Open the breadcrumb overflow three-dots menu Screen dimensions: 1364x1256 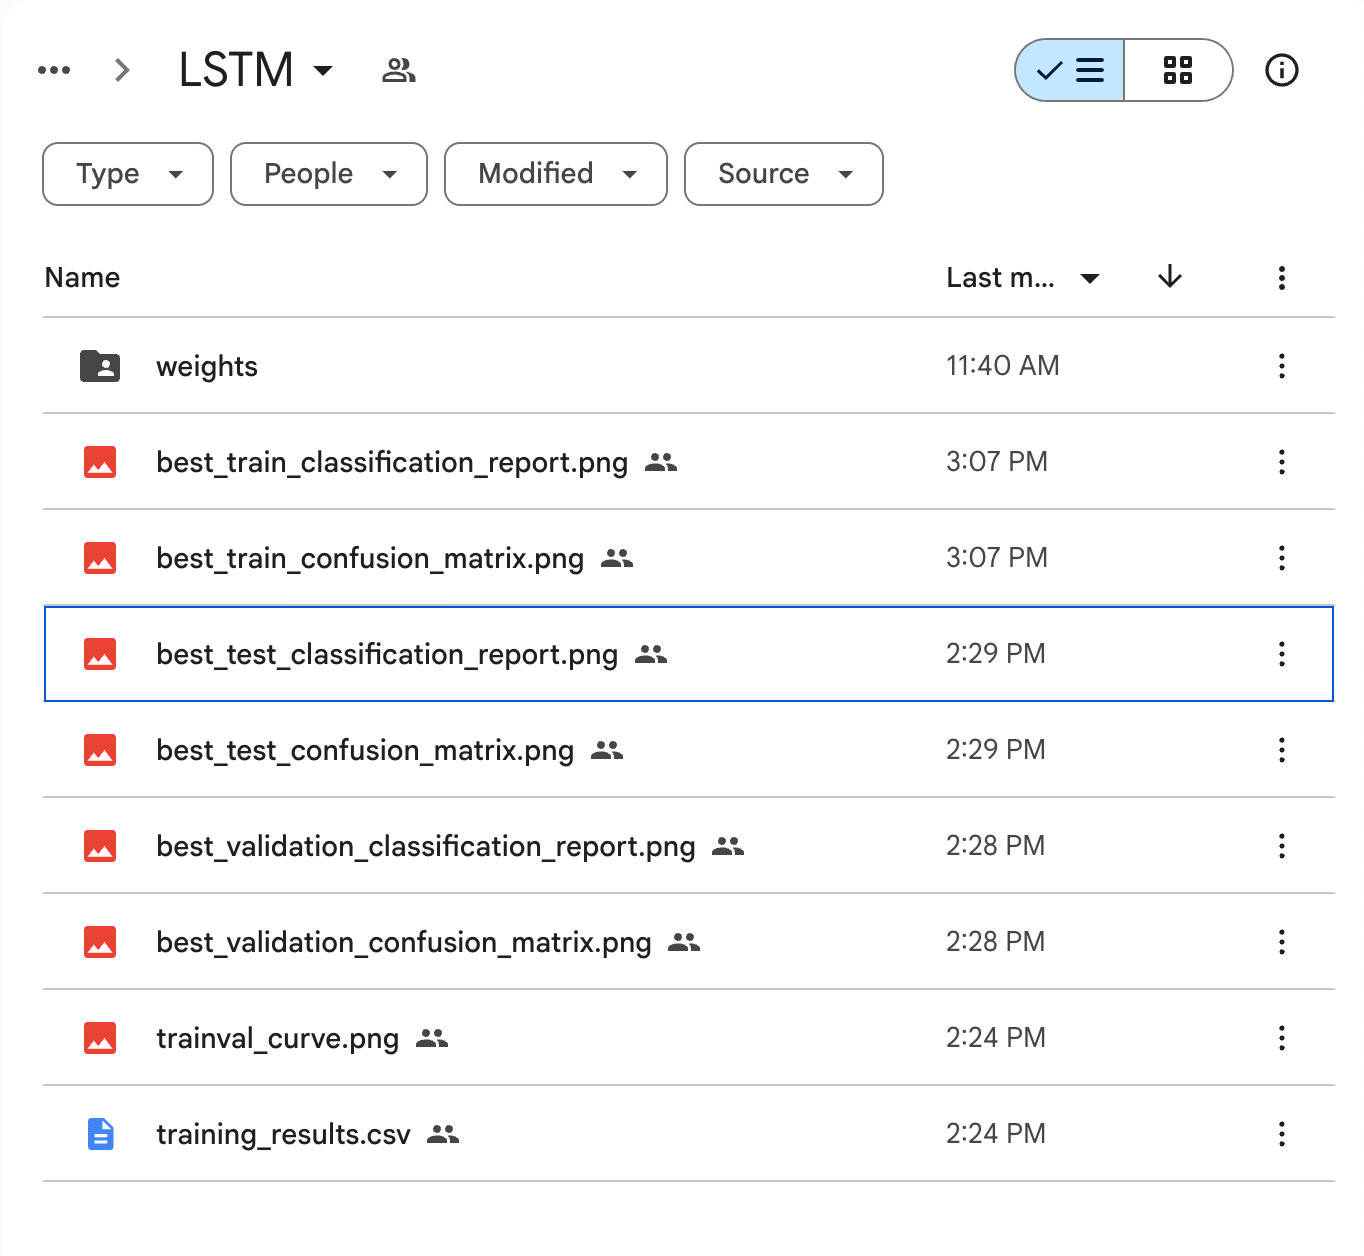click(54, 70)
